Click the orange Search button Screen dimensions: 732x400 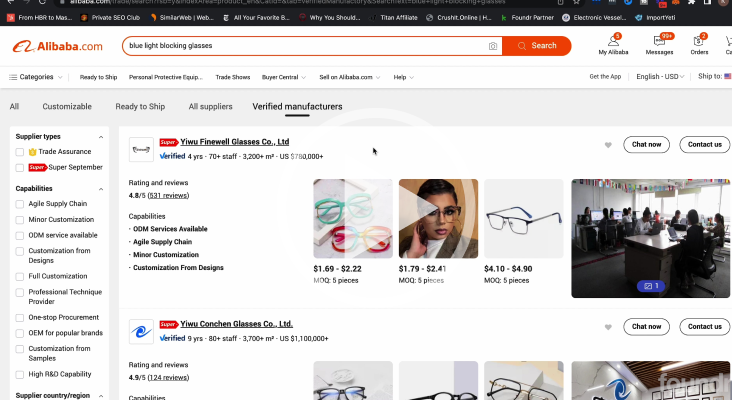click(537, 46)
